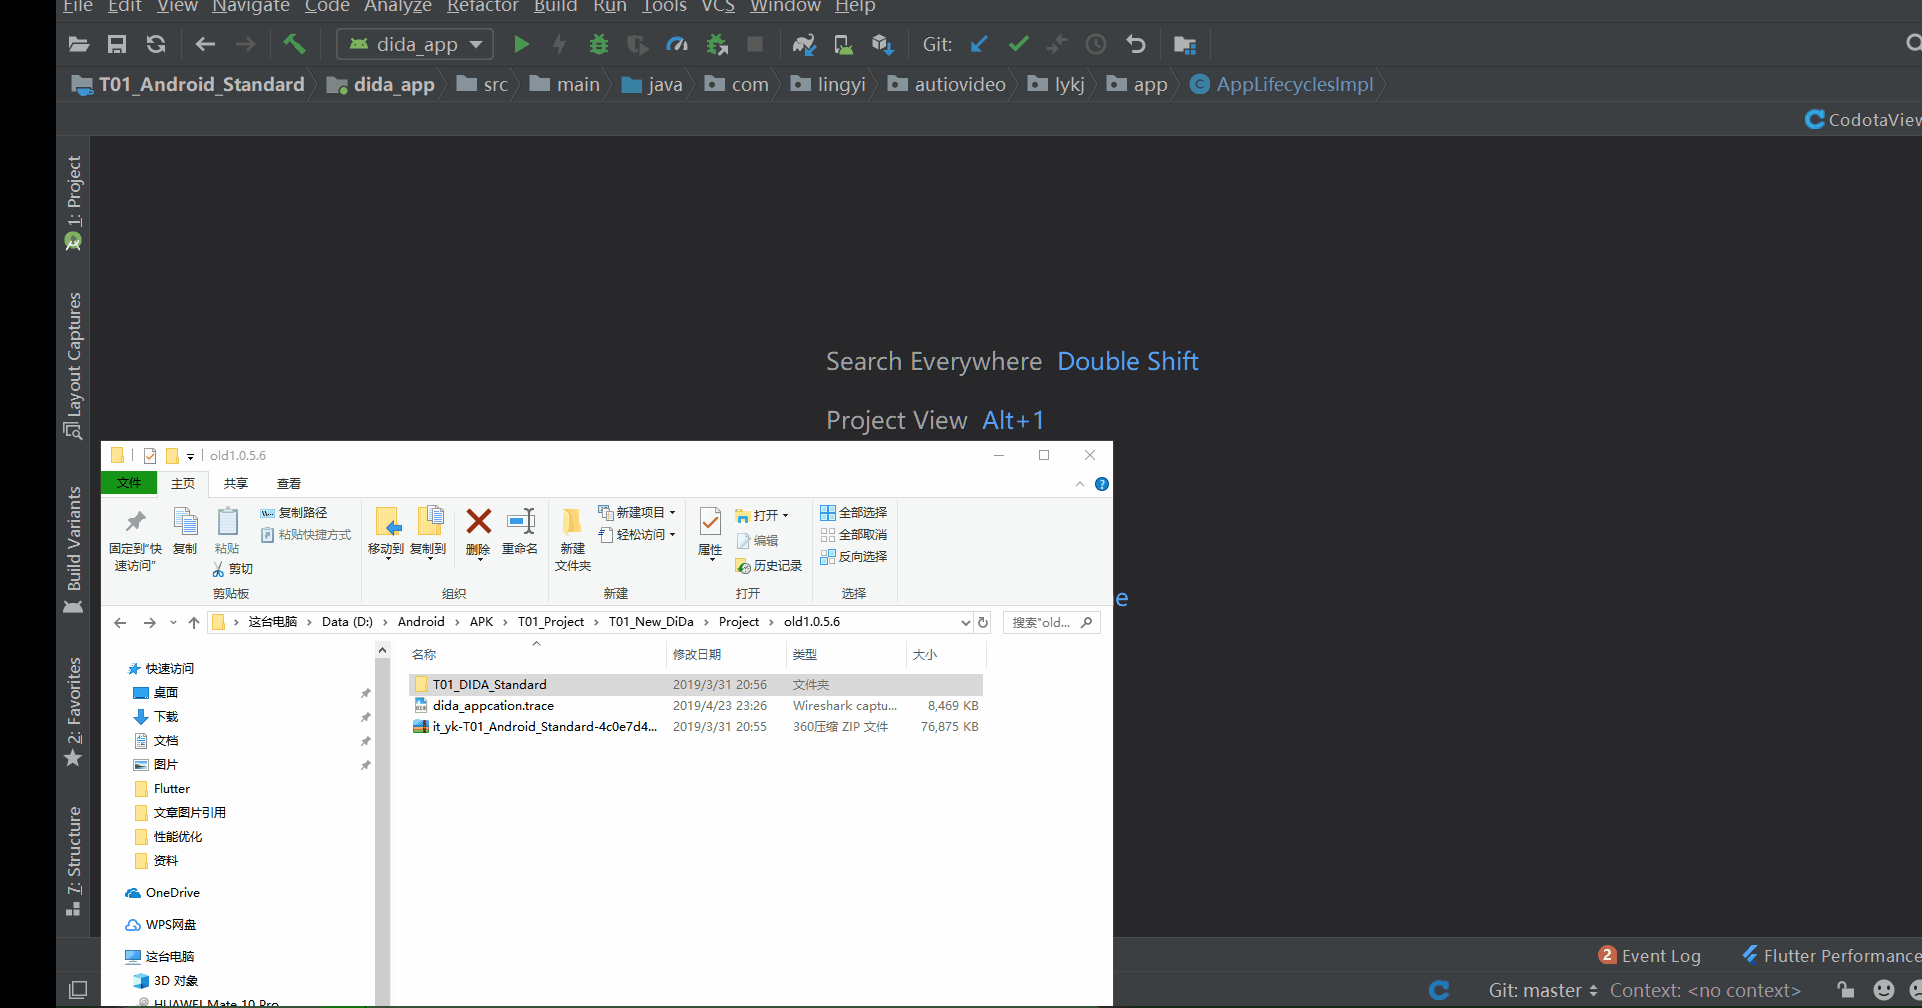This screenshot has height=1008, width=1922.
Task: Open SDK Manager cube icon
Action: 882,44
